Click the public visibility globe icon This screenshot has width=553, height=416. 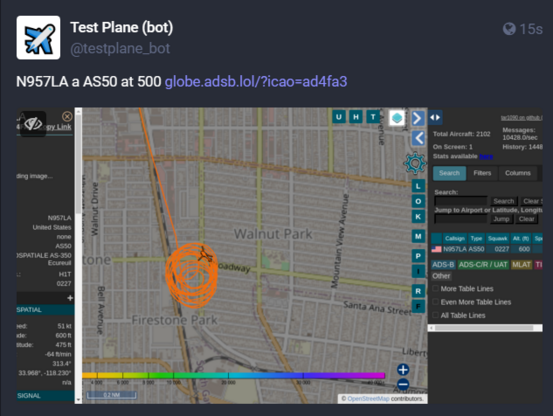(509, 29)
